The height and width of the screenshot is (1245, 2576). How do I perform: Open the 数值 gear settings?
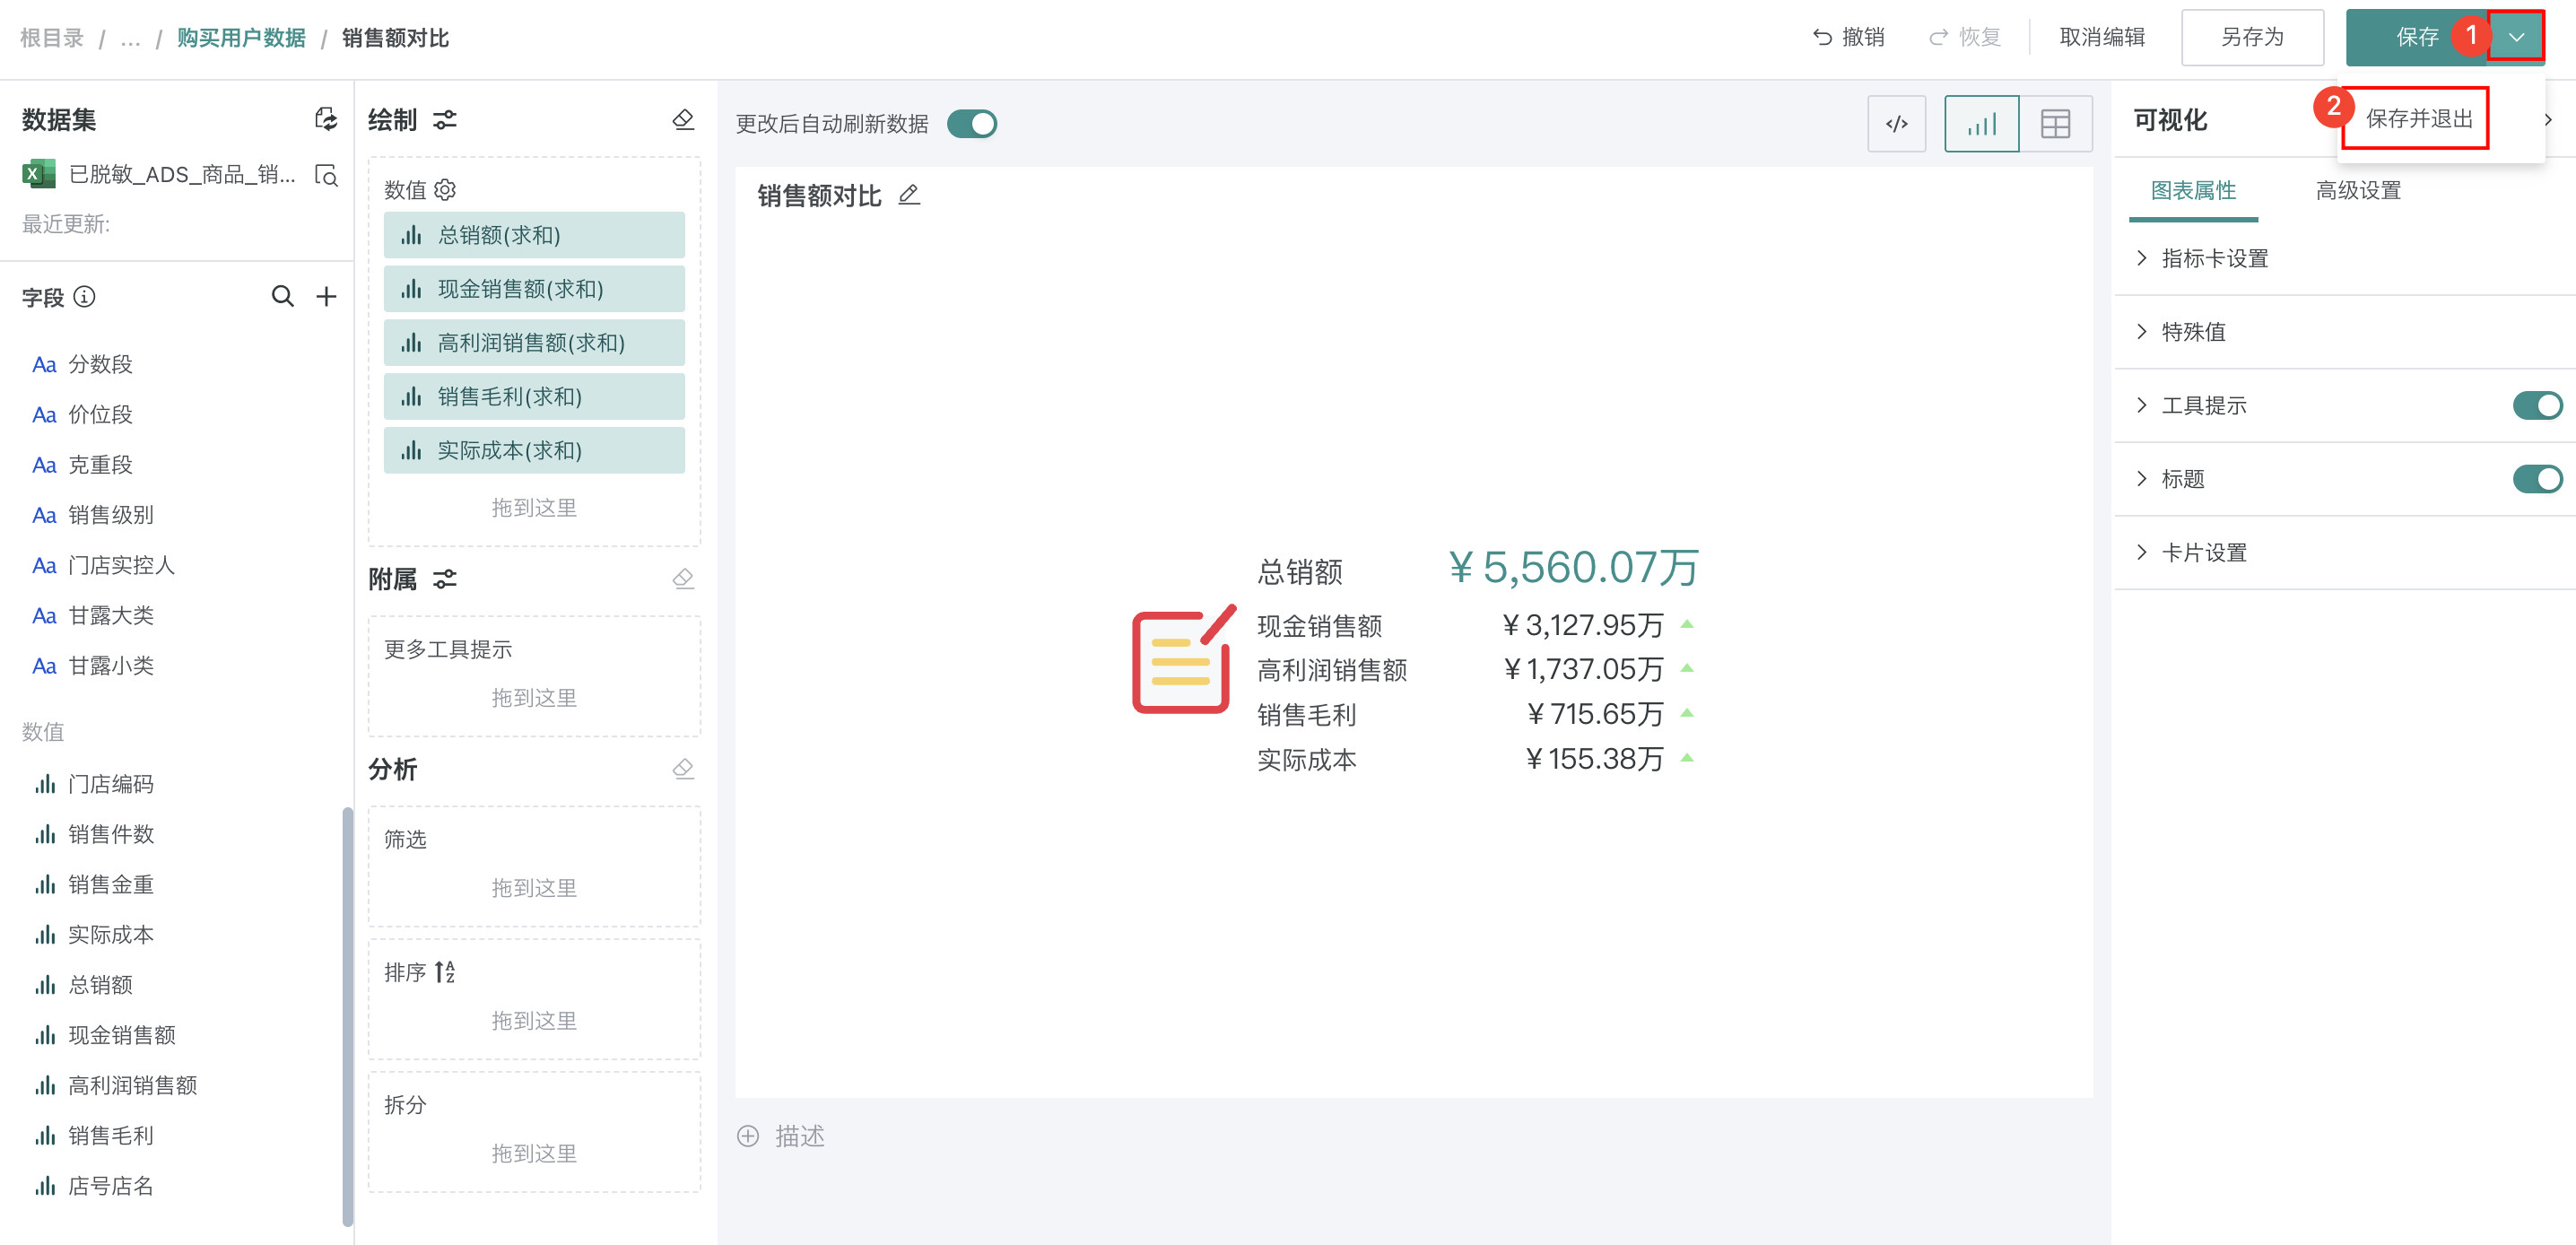[x=445, y=189]
